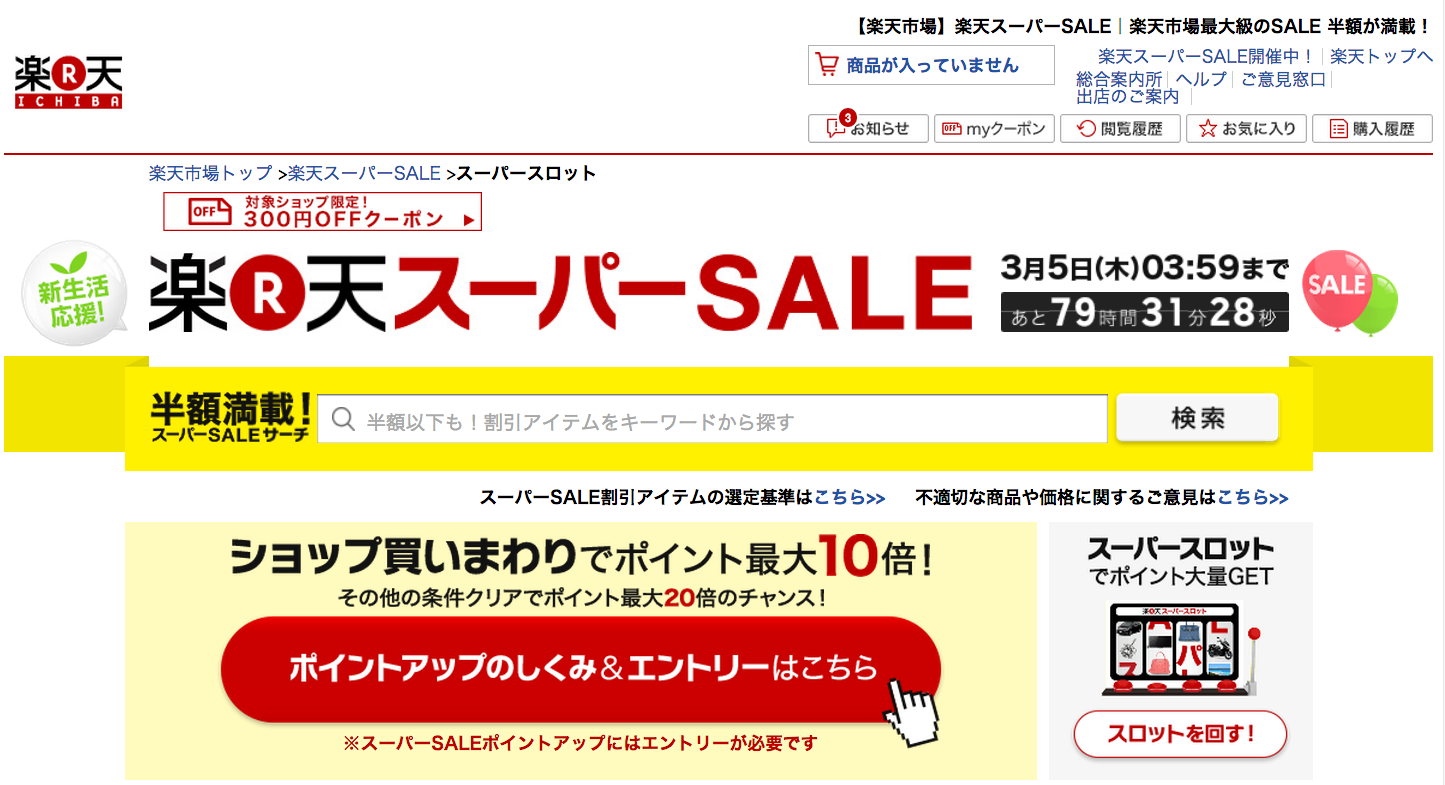Open お知らせ notifications with badge
This screenshot has height=785, width=1445.
[867, 128]
